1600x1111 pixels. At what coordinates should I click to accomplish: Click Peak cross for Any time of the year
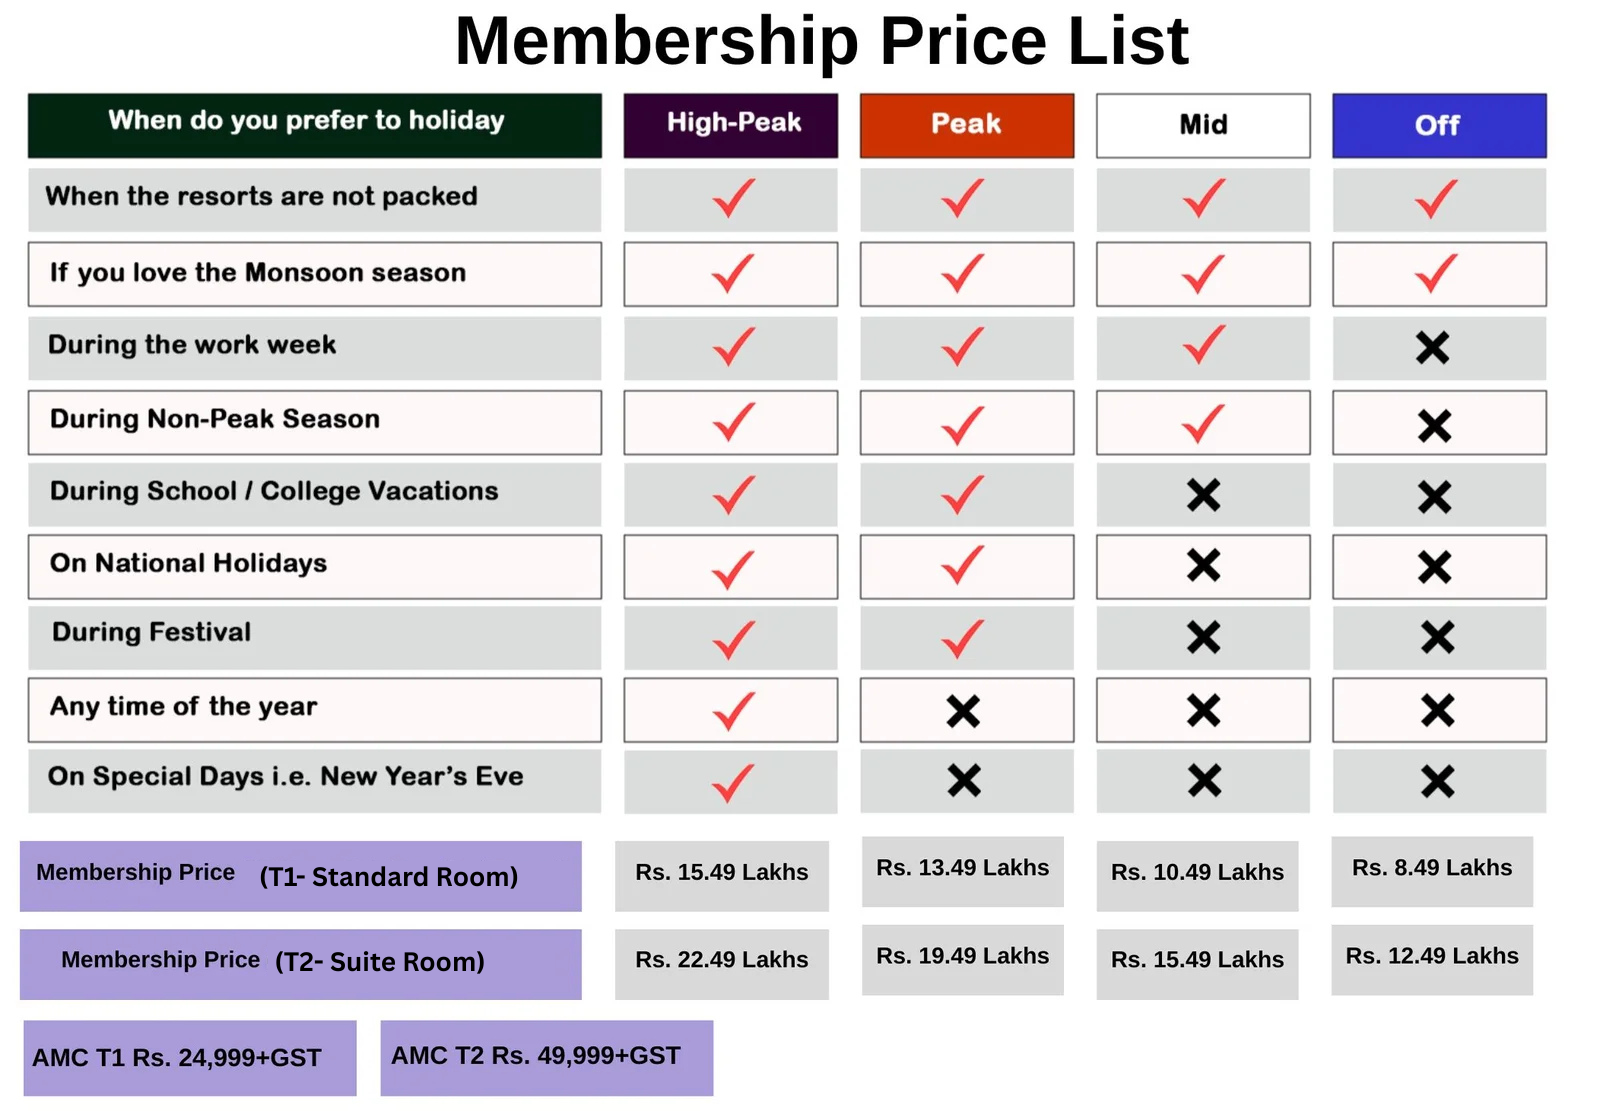(x=963, y=711)
